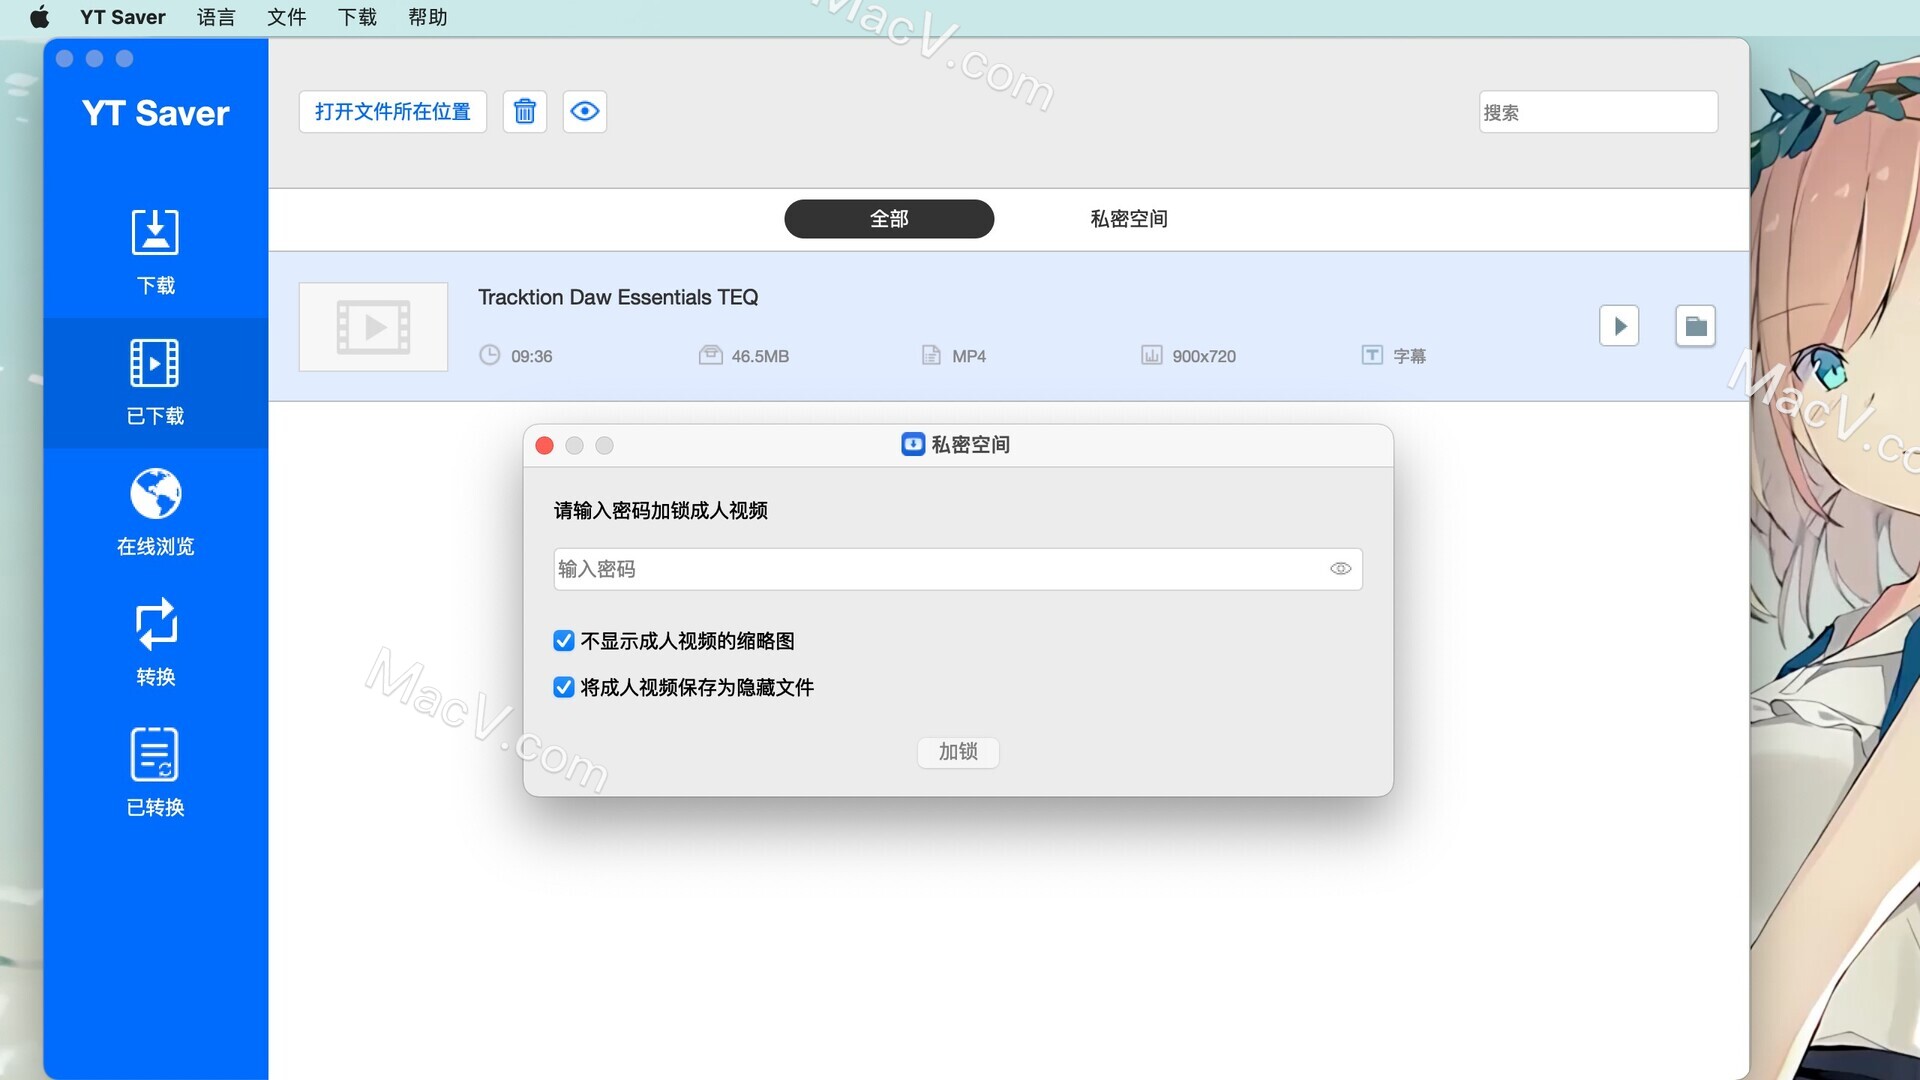Select the 已下载 (Downloaded) sidebar section
This screenshot has height=1080, width=1920.
point(155,383)
